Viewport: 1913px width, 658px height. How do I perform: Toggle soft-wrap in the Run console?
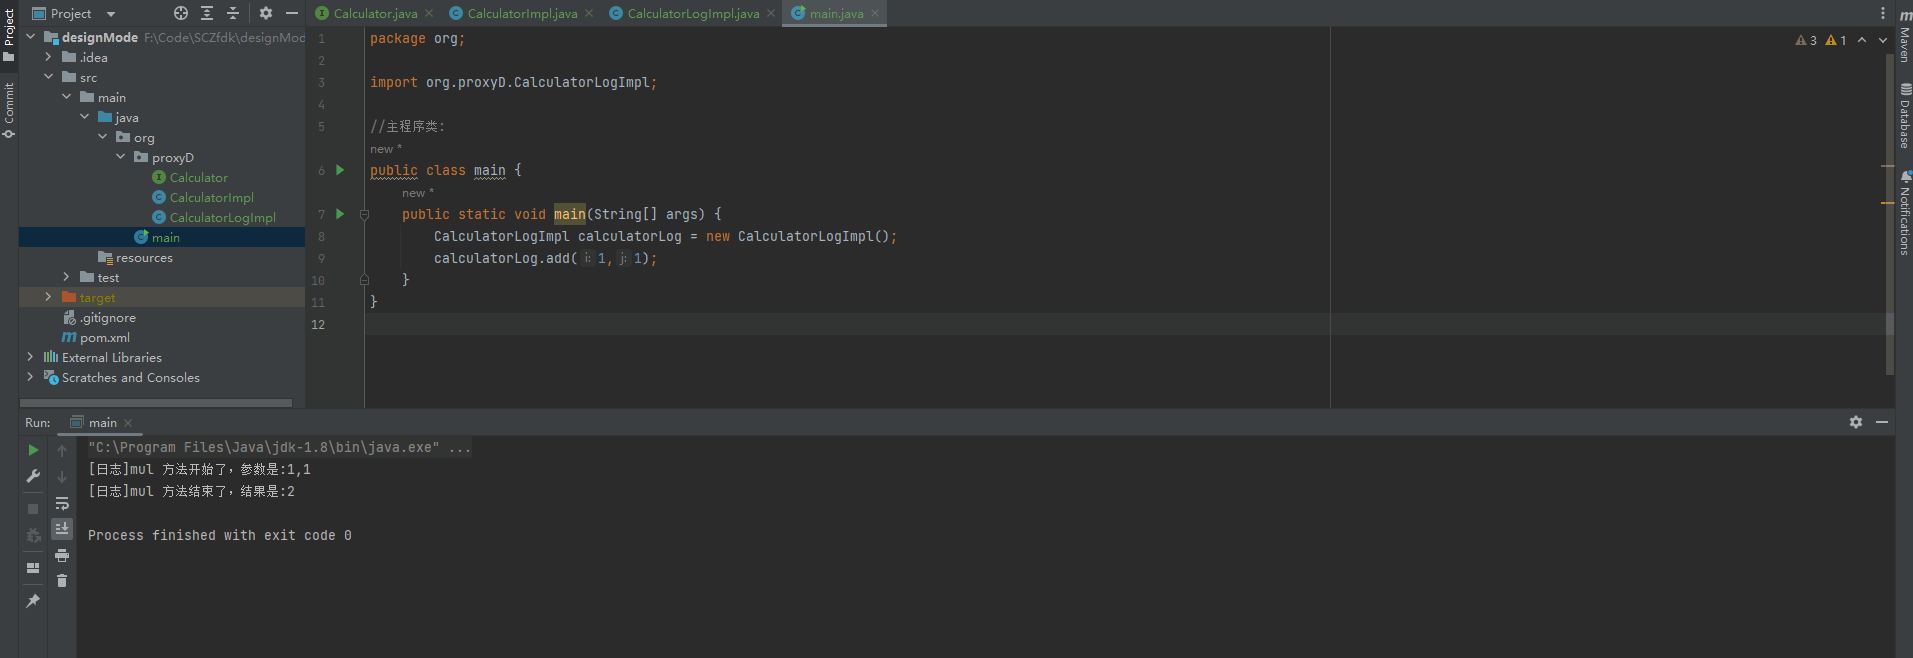(x=62, y=503)
